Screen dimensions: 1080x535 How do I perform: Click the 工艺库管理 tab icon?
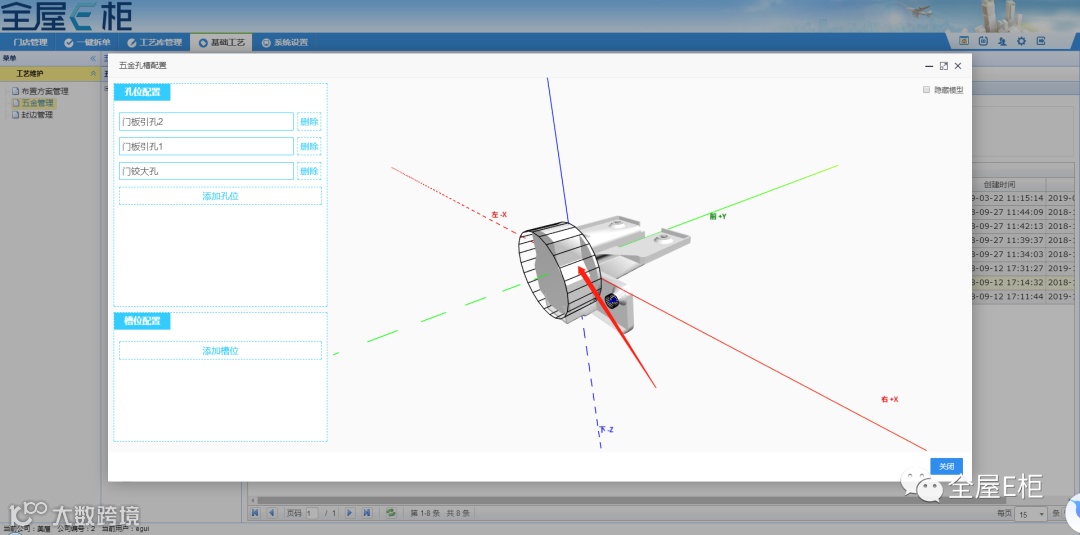point(132,43)
